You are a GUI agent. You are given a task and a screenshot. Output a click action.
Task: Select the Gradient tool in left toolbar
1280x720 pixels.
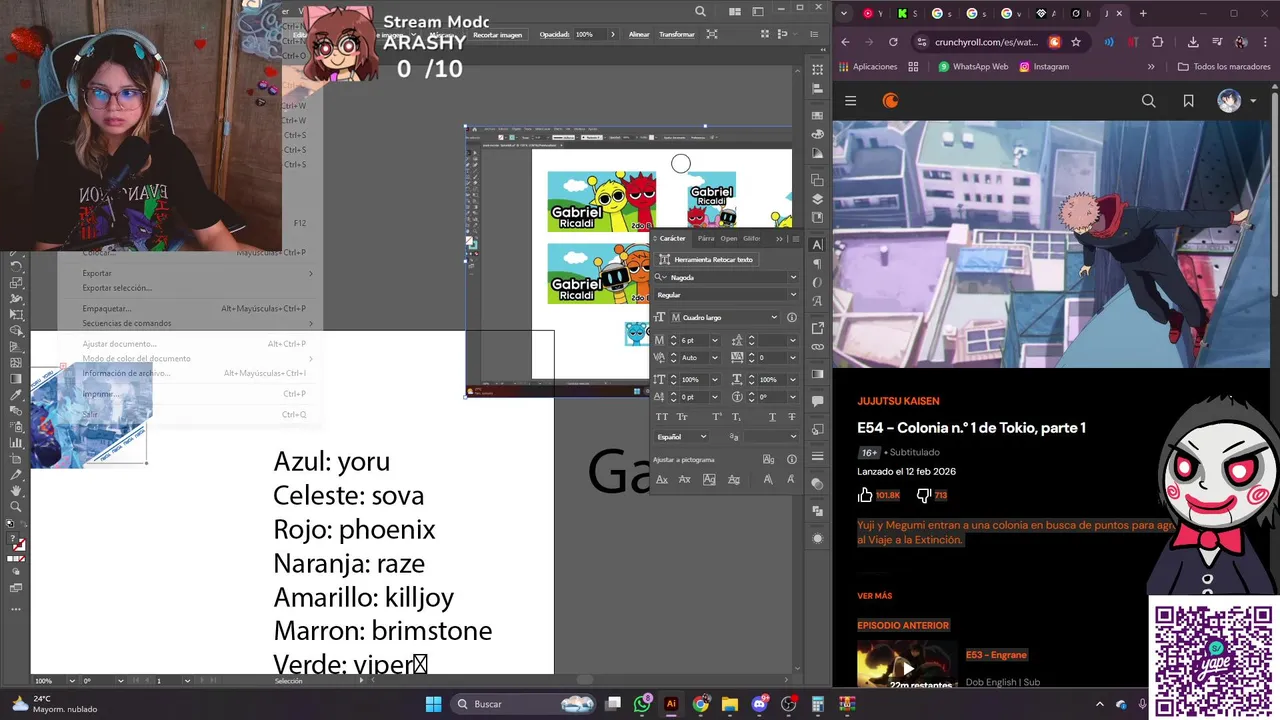click(x=16, y=378)
